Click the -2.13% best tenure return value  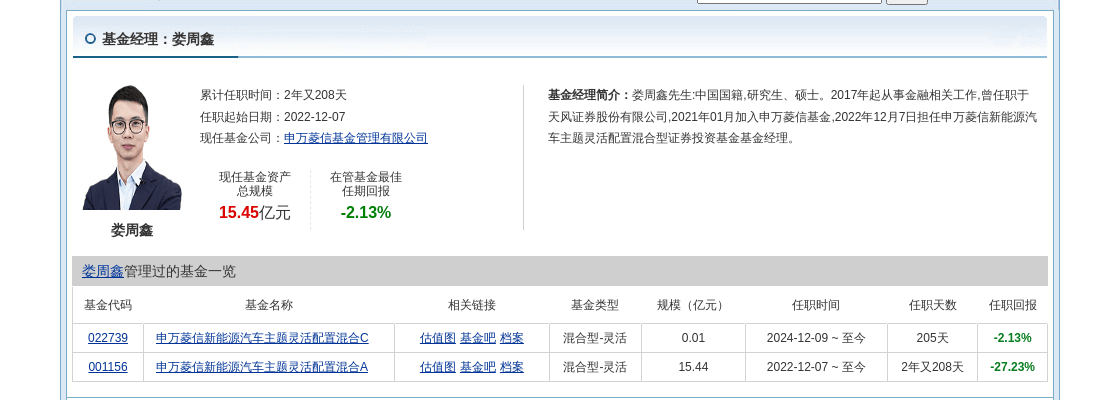click(x=366, y=212)
